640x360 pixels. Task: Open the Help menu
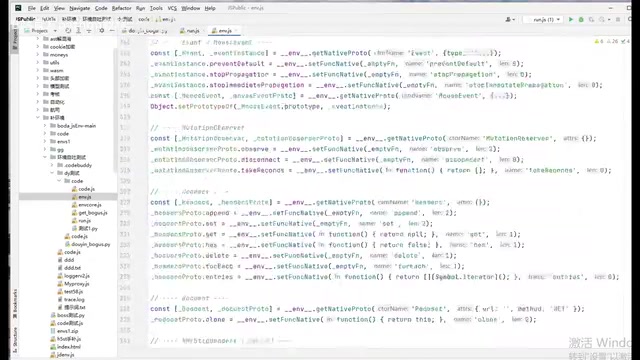coord(210,8)
